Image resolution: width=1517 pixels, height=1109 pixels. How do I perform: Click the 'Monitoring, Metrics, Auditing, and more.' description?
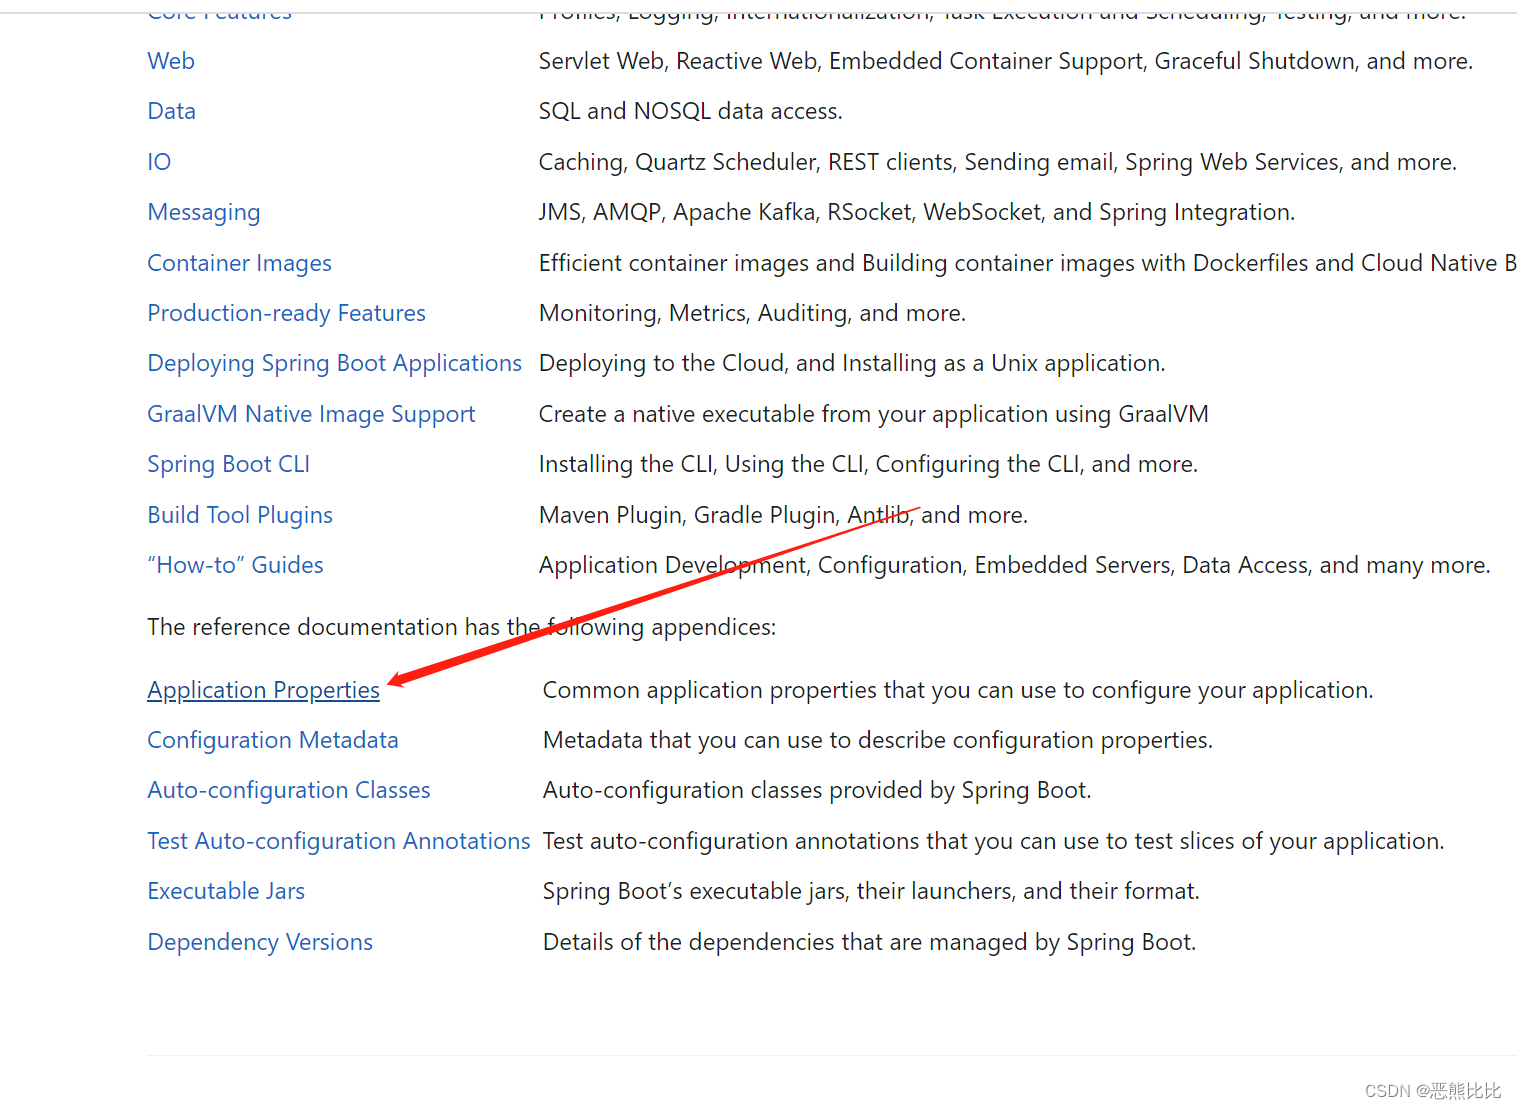752,313
